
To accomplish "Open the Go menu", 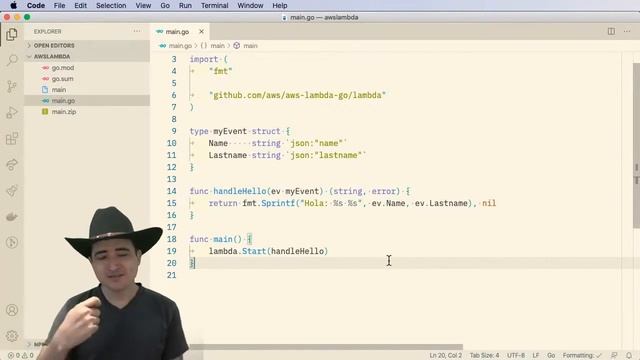I will click(165, 5).
